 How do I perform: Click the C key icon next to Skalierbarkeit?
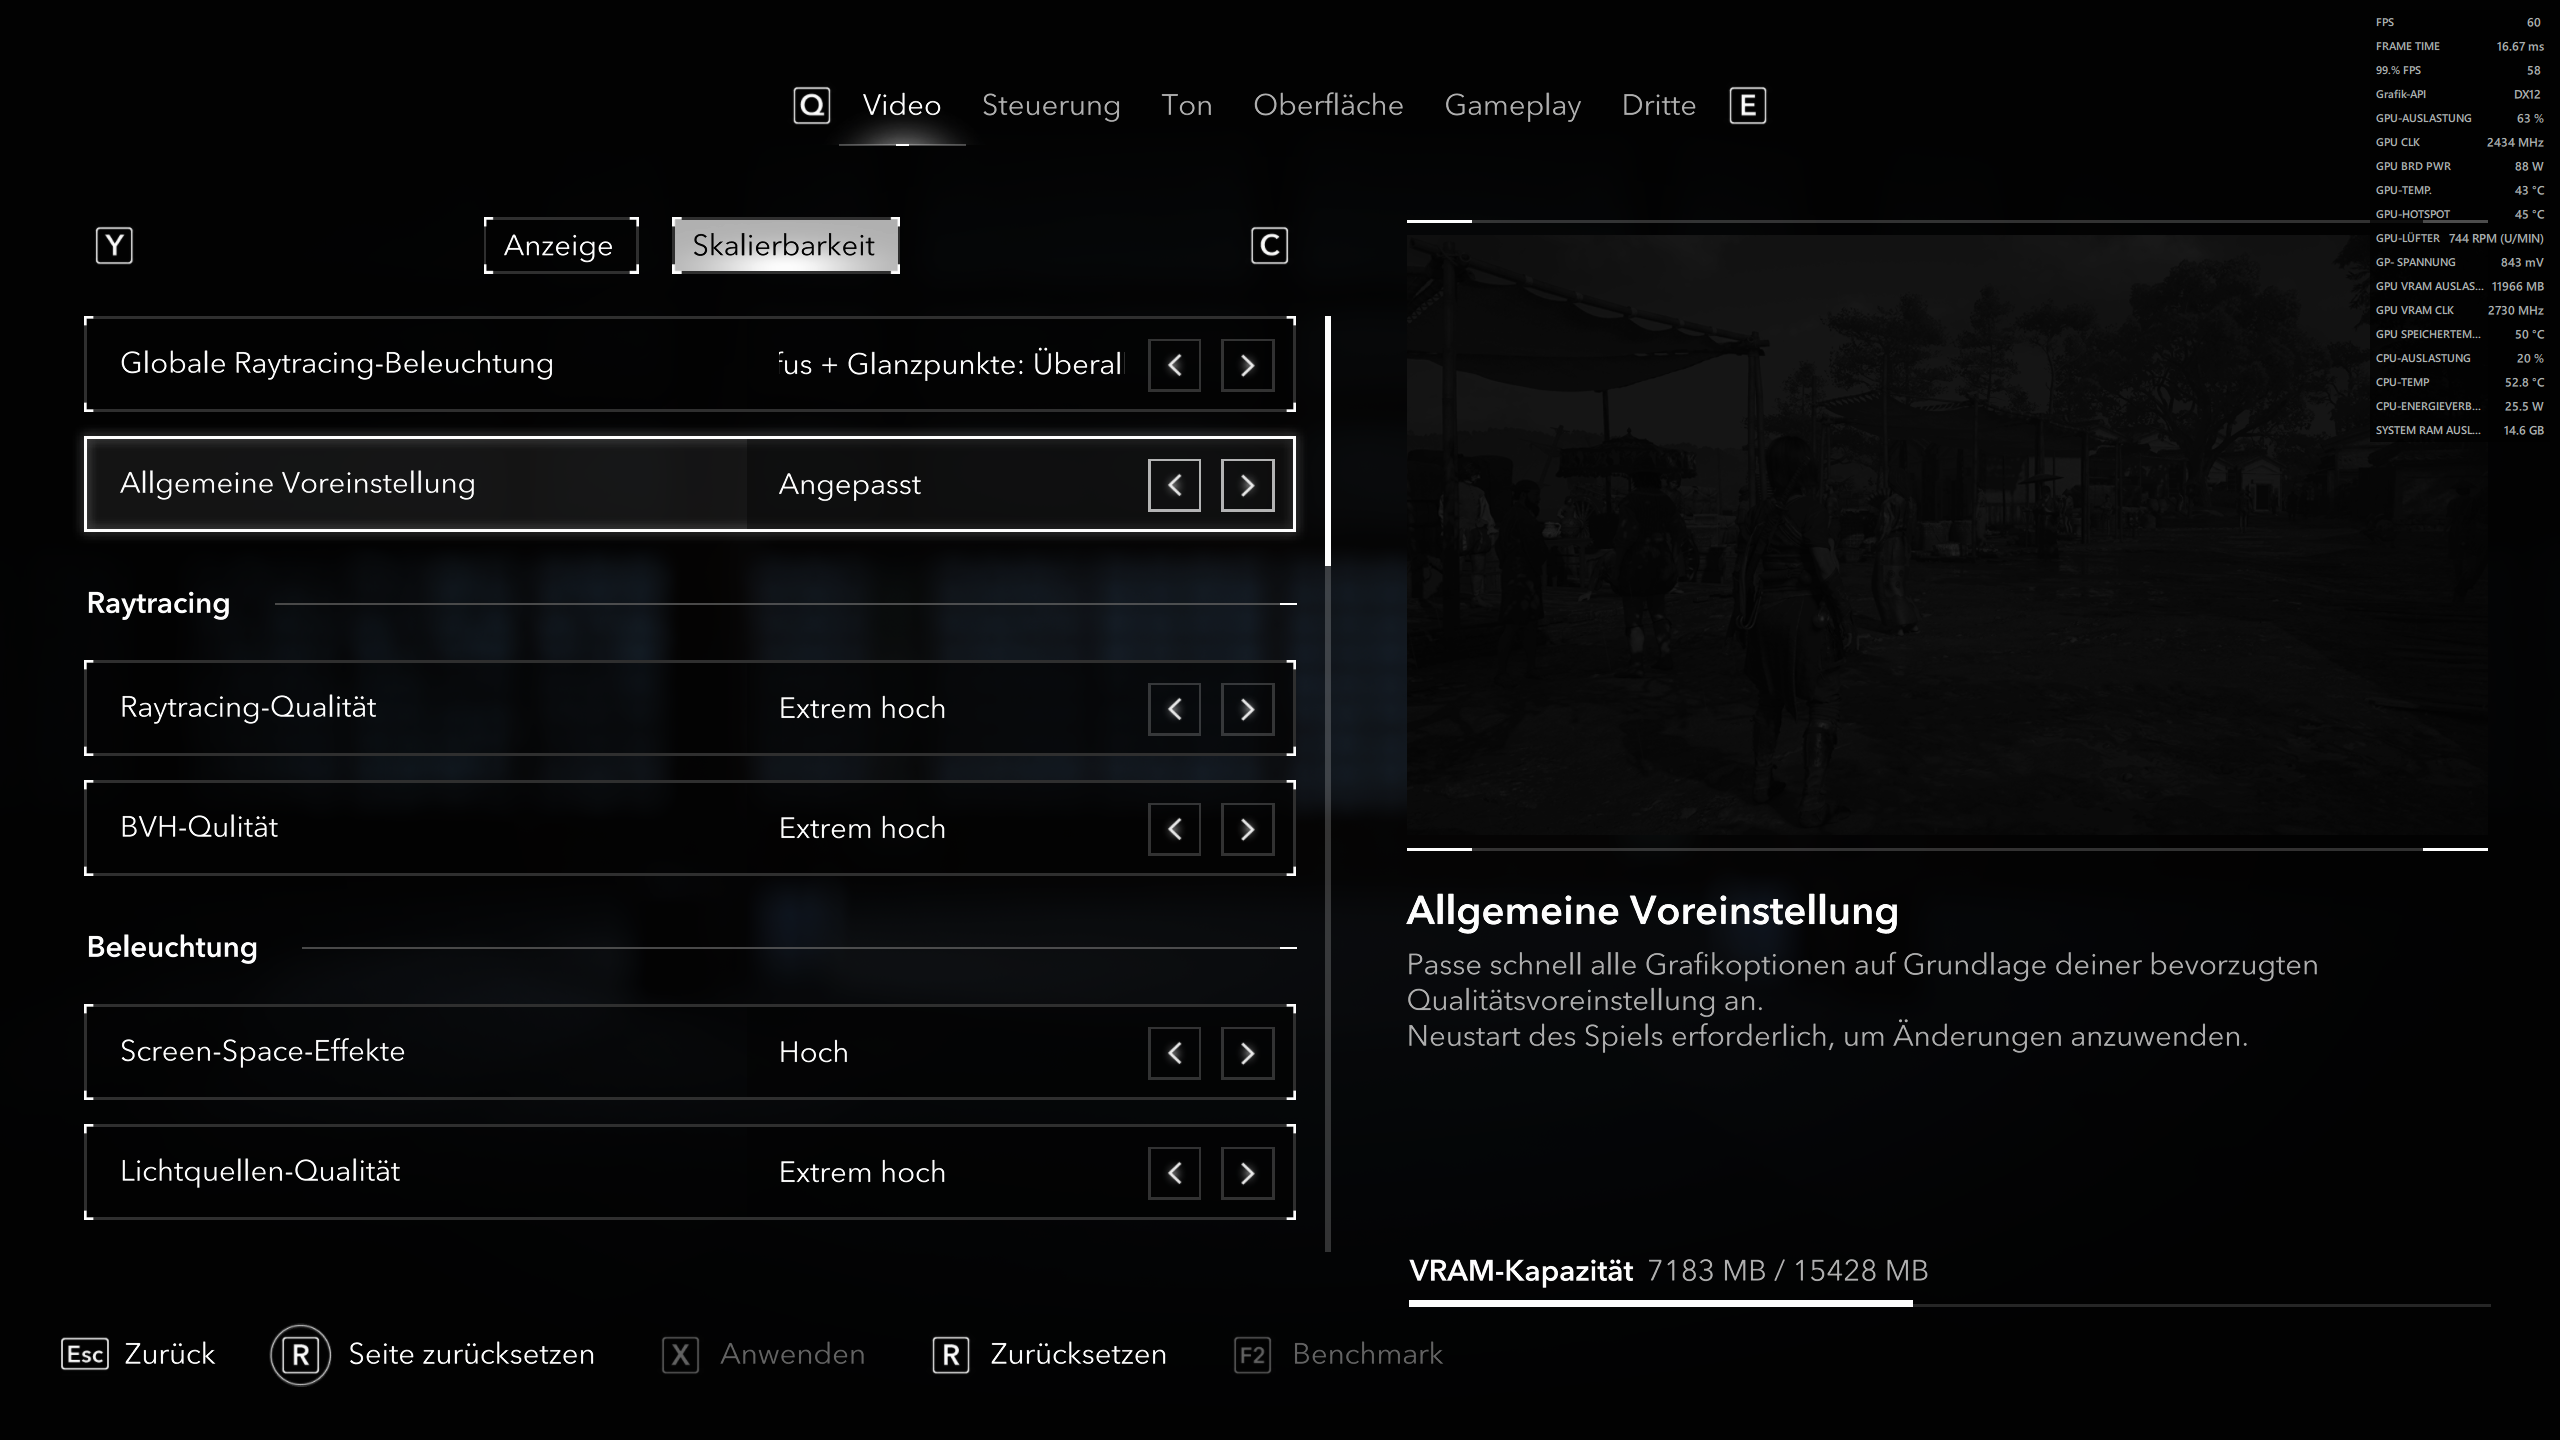click(x=1269, y=246)
